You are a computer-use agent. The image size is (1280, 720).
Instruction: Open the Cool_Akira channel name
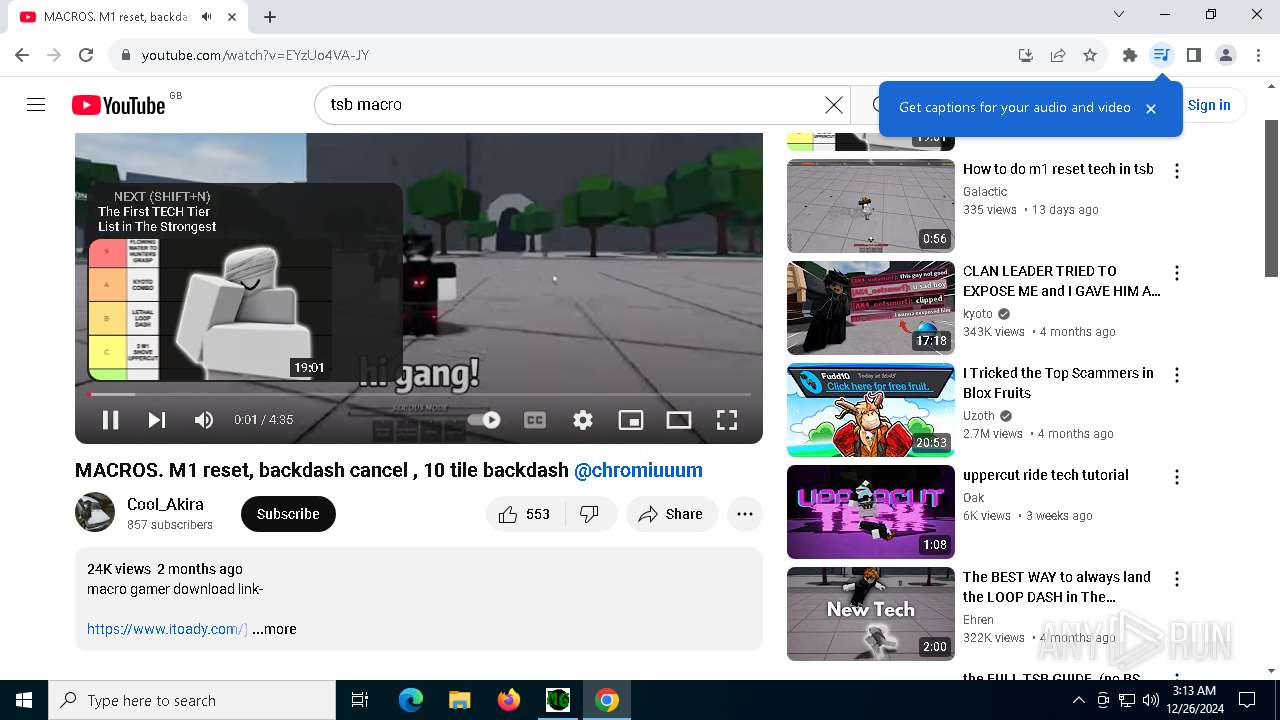click(x=165, y=504)
